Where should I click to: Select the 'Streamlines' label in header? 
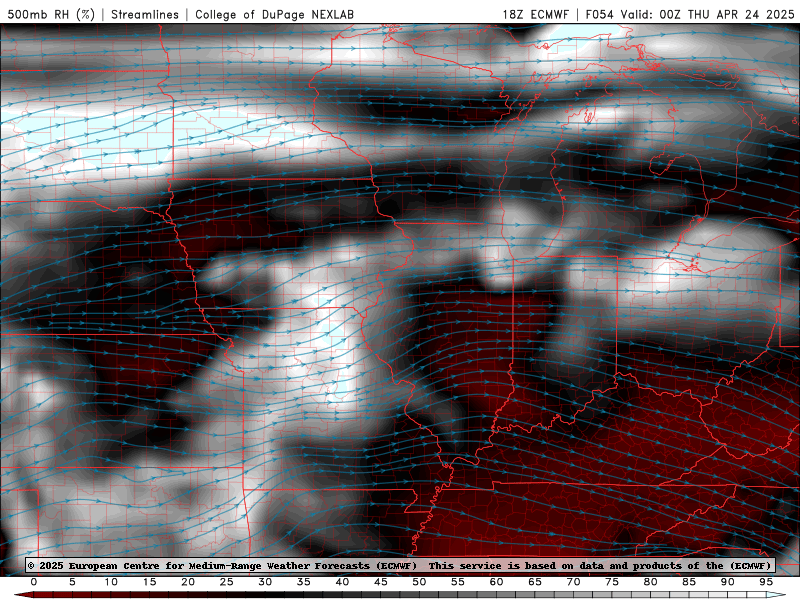(145, 14)
